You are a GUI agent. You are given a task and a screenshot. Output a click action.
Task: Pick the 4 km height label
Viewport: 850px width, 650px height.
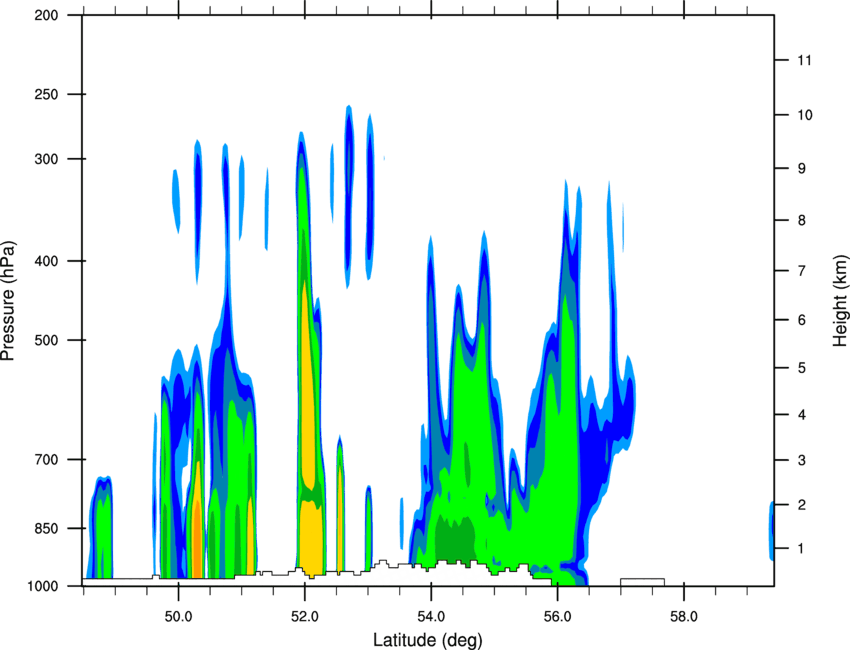(801, 415)
